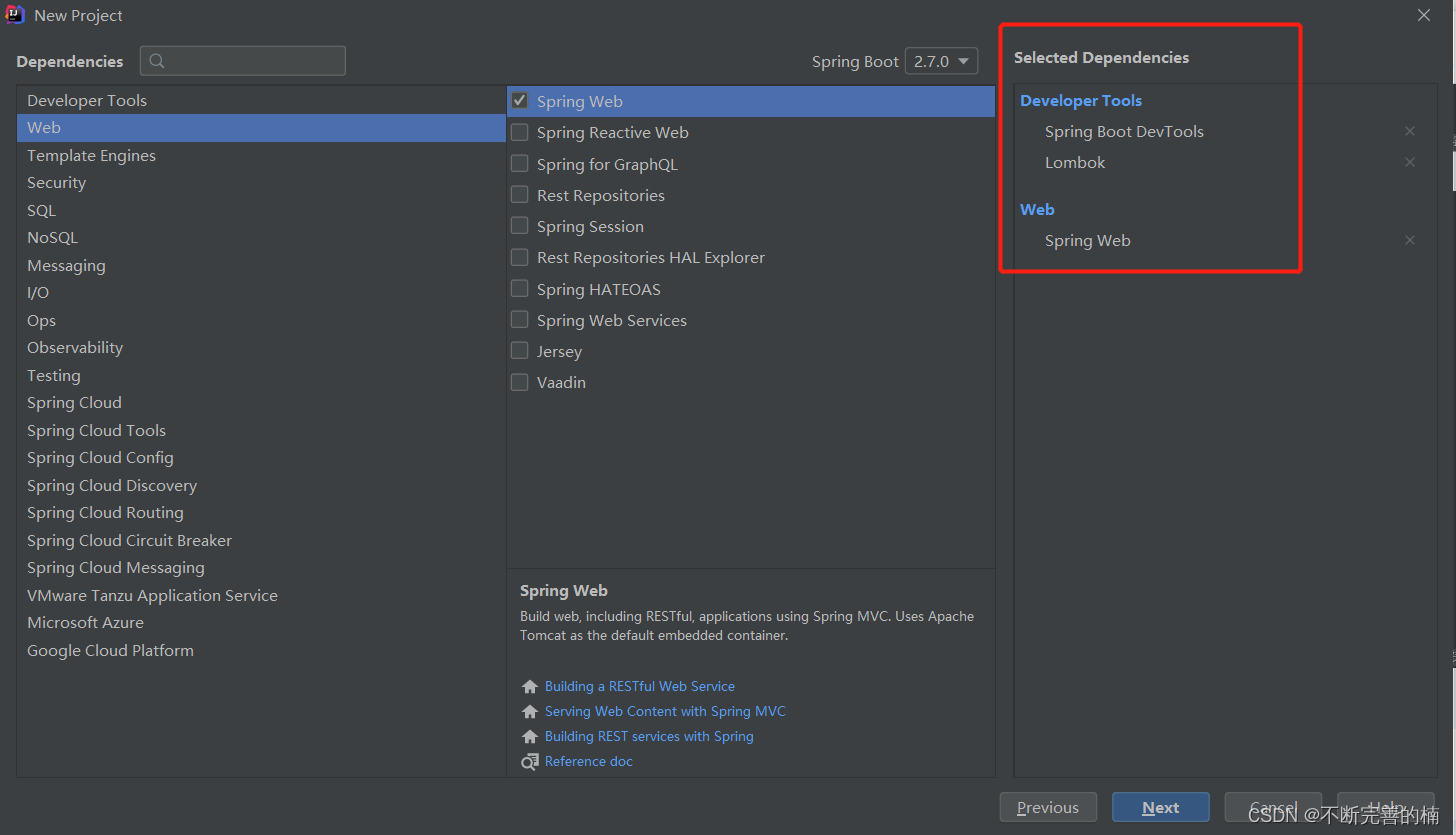The image size is (1456, 835).
Task: Choose the NoSQL category
Action: click(261, 238)
